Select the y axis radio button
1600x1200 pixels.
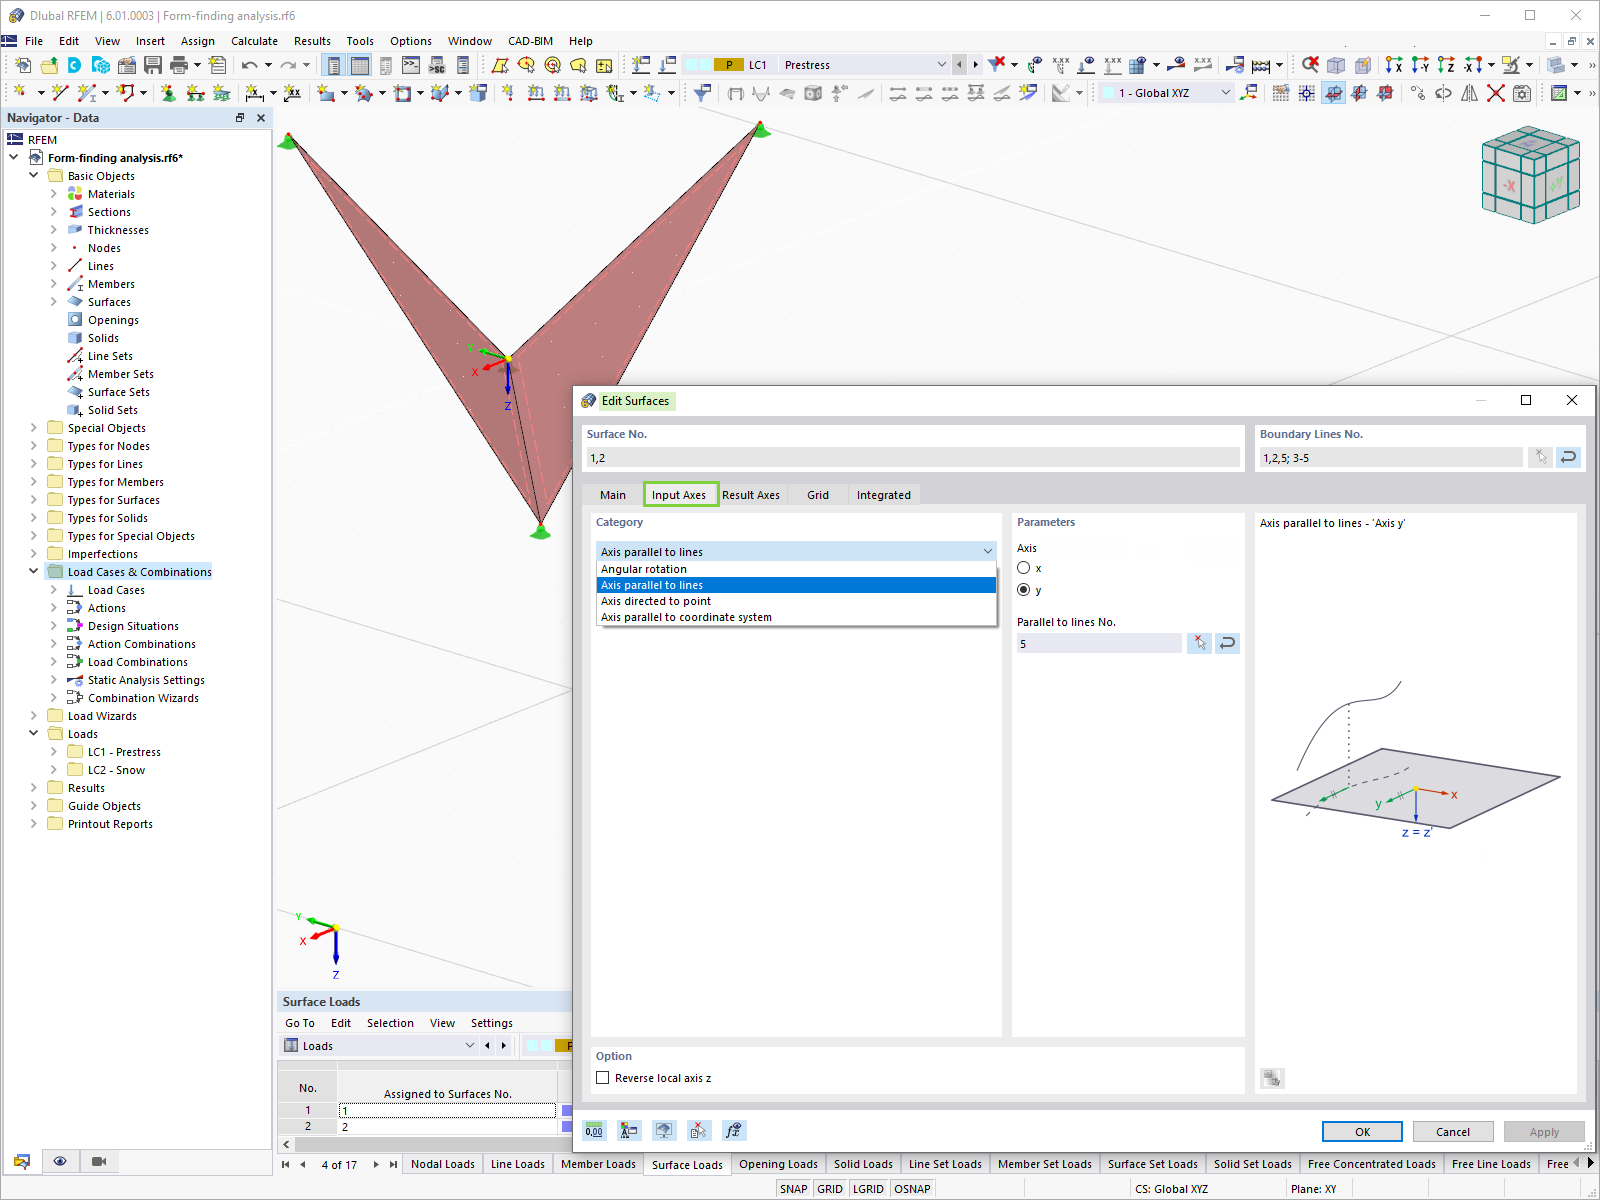(1023, 590)
